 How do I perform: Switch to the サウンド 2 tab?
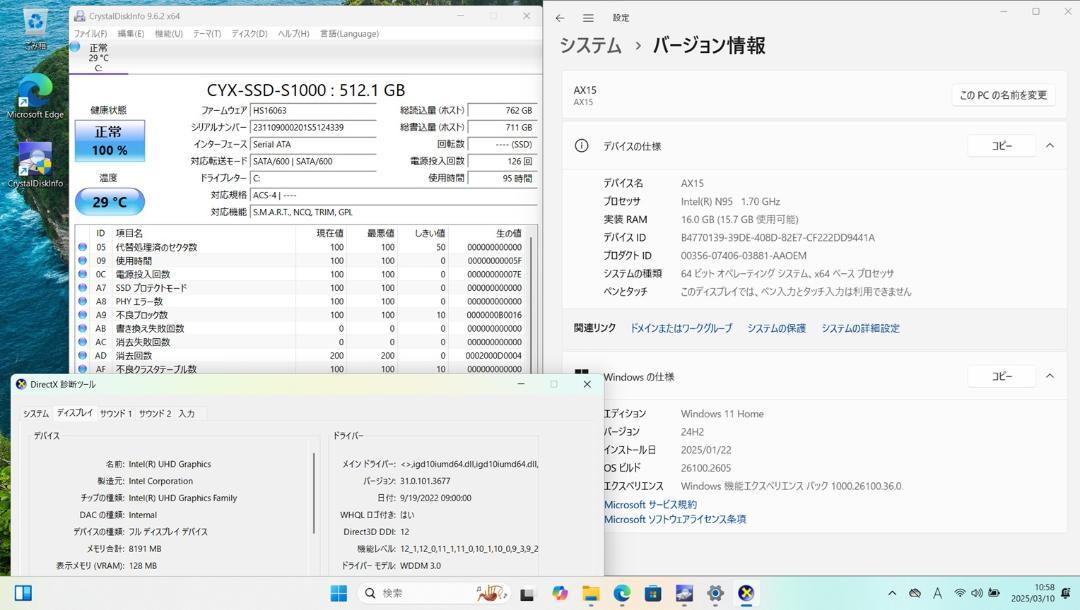click(155, 413)
